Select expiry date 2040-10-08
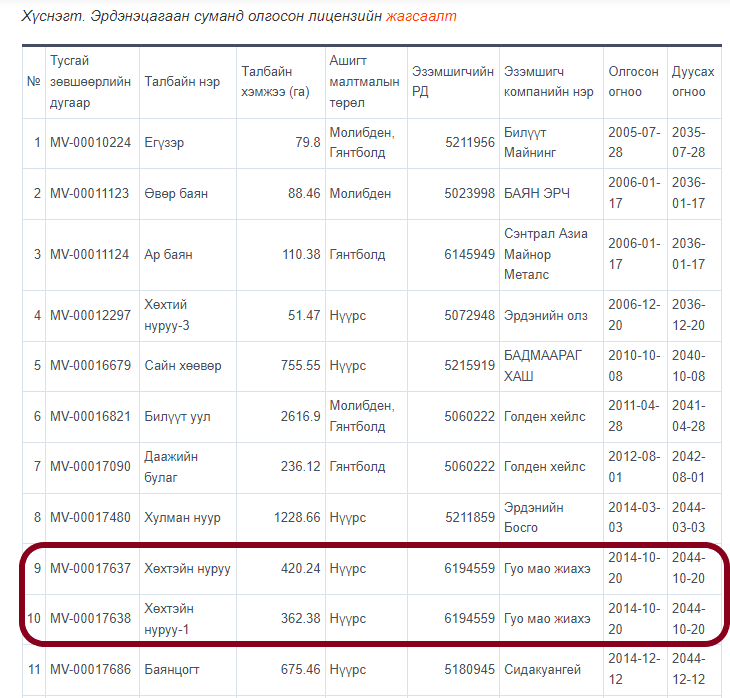 click(x=689, y=366)
